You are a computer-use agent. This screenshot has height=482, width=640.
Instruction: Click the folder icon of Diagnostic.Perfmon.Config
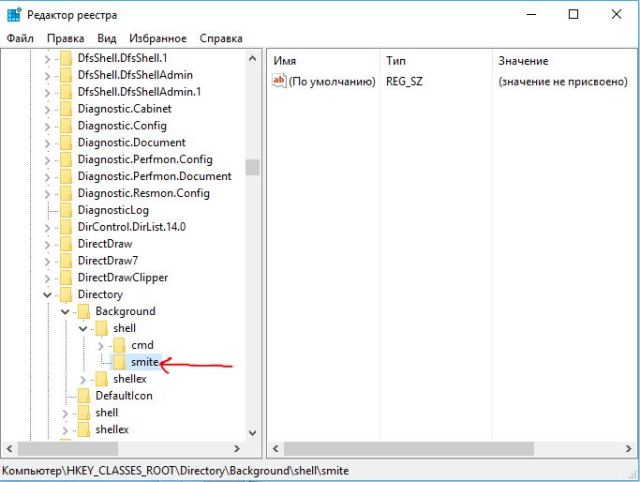point(66,160)
